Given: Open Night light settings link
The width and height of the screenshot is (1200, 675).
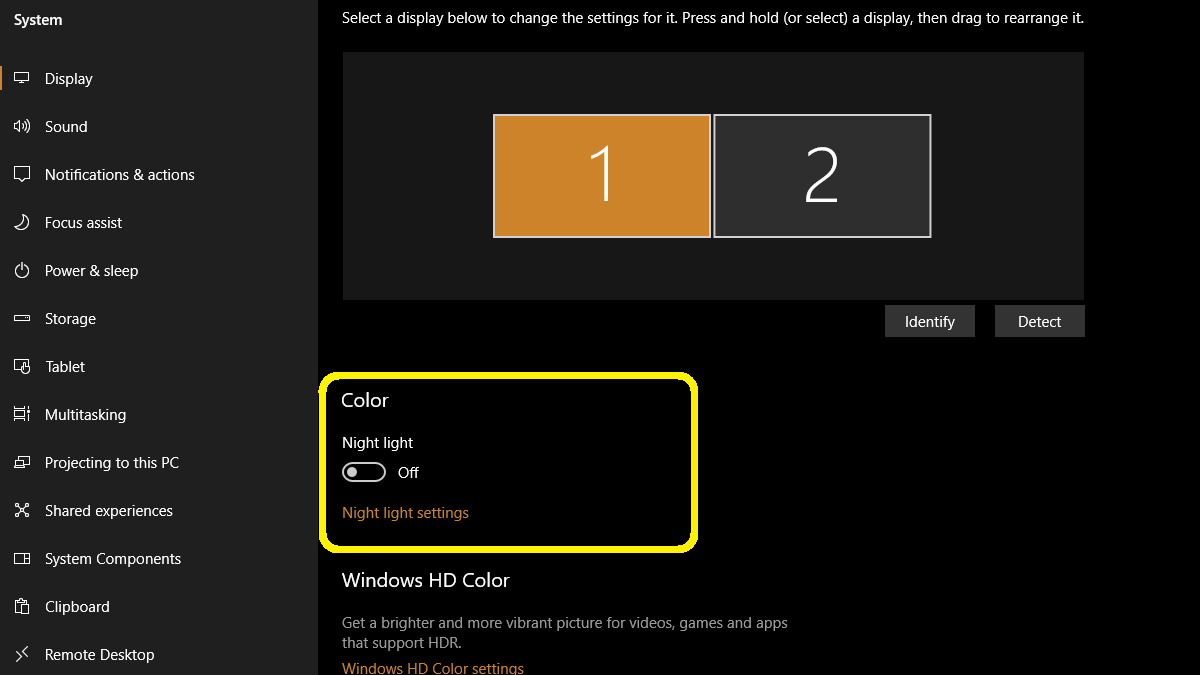Looking at the screenshot, I should coord(405,512).
